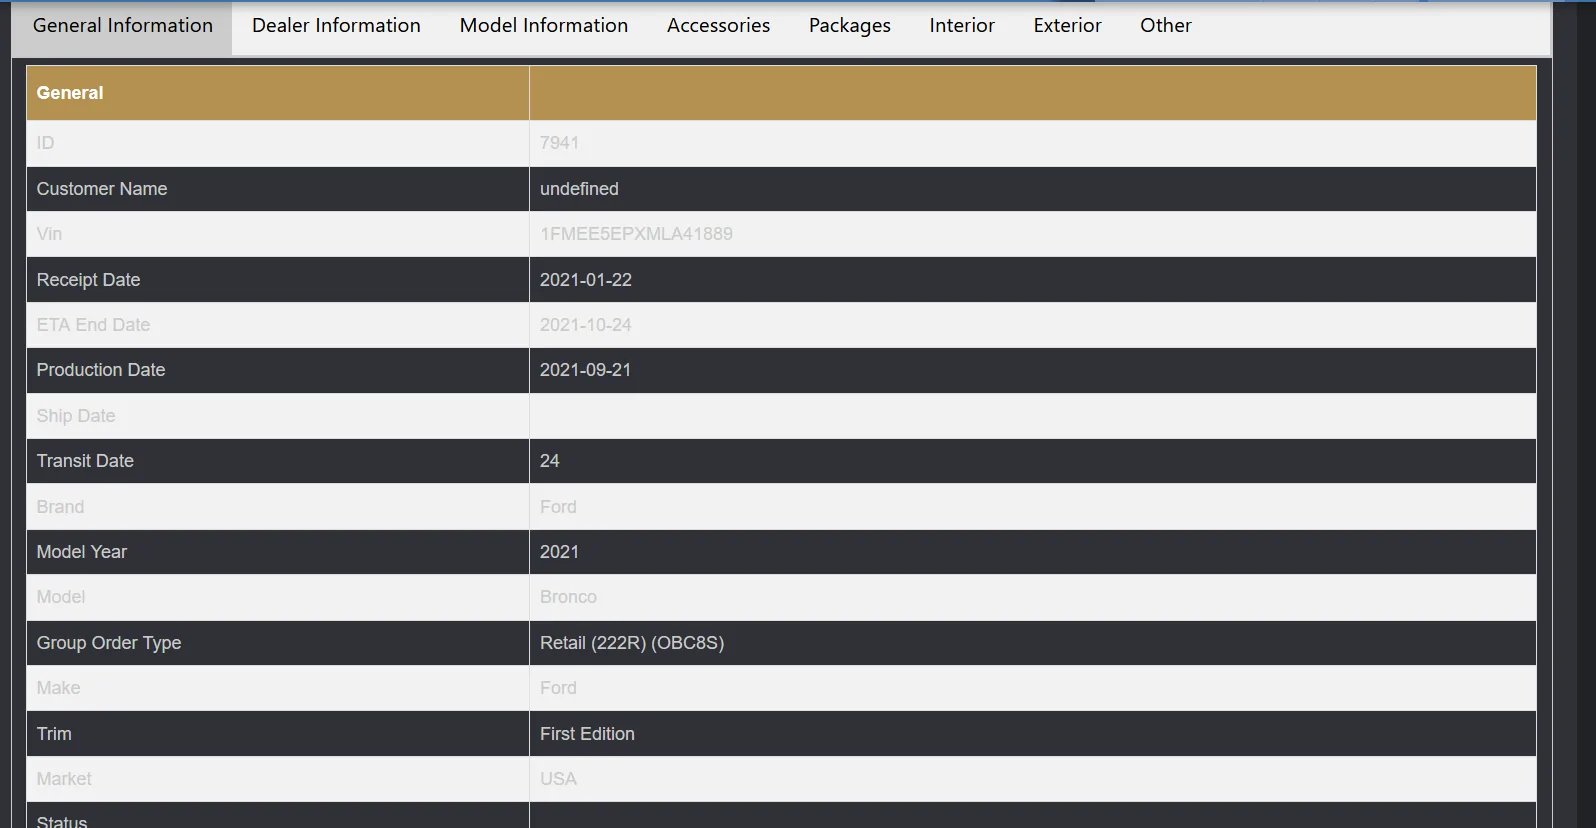Viewport: 1596px width, 828px height.
Task: Click the Transit Date label
Action: tap(85, 461)
